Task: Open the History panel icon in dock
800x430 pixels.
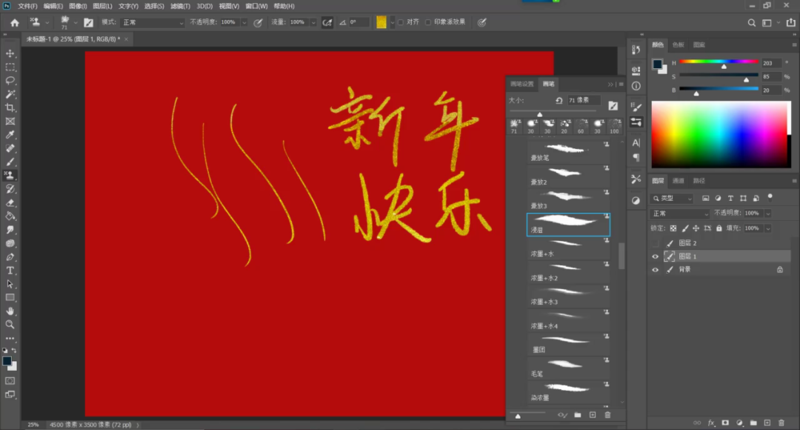Action: coord(636,49)
